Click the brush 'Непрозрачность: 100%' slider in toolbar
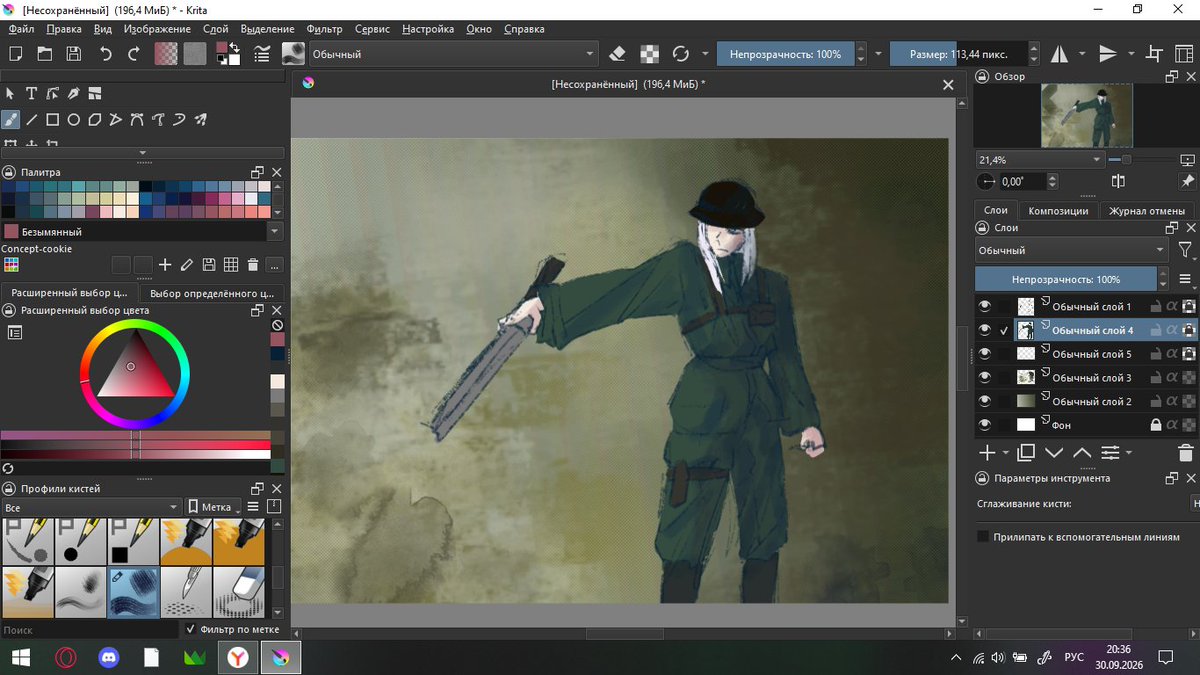Image resolution: width=1200 pixels, height=675 pixels. pos(785,54)
